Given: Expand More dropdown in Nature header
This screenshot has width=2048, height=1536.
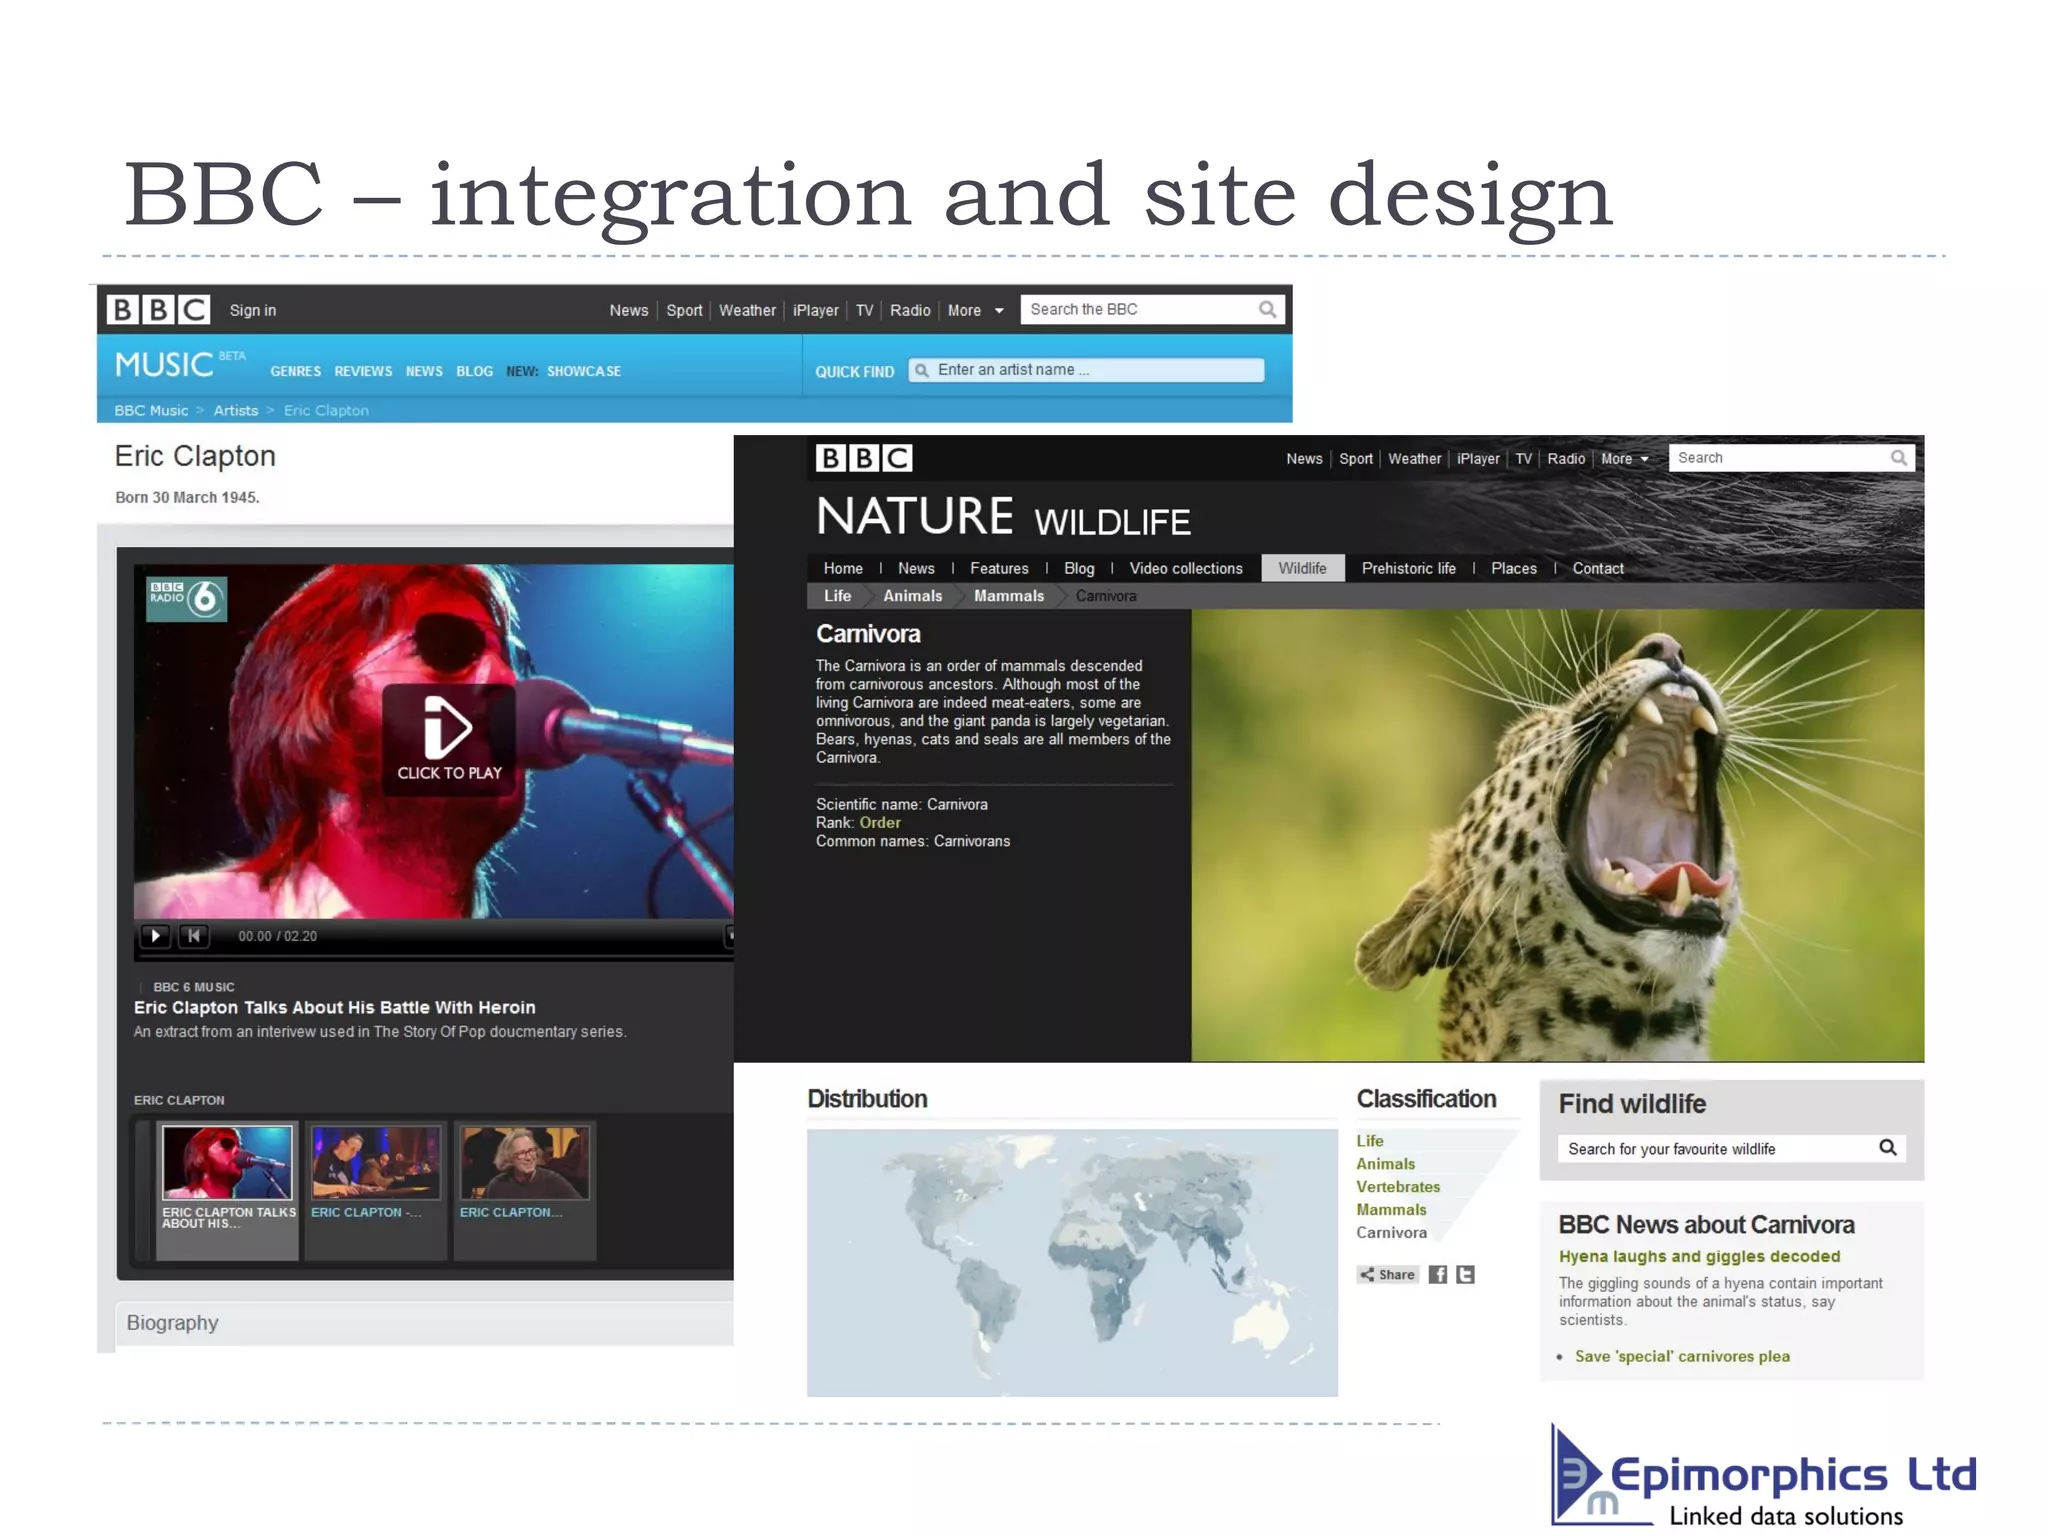Looking at the screenshot, I should pos(1624,459).
